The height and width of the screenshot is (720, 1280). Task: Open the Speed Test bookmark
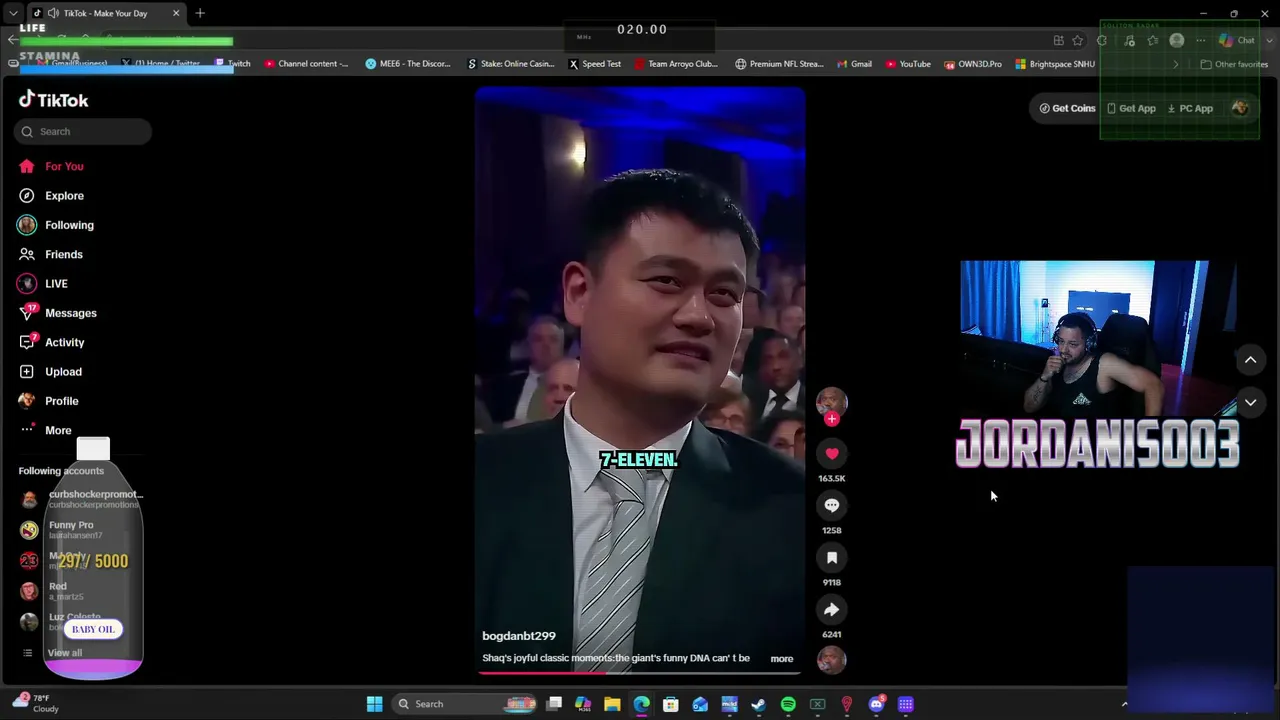[595, 64]
